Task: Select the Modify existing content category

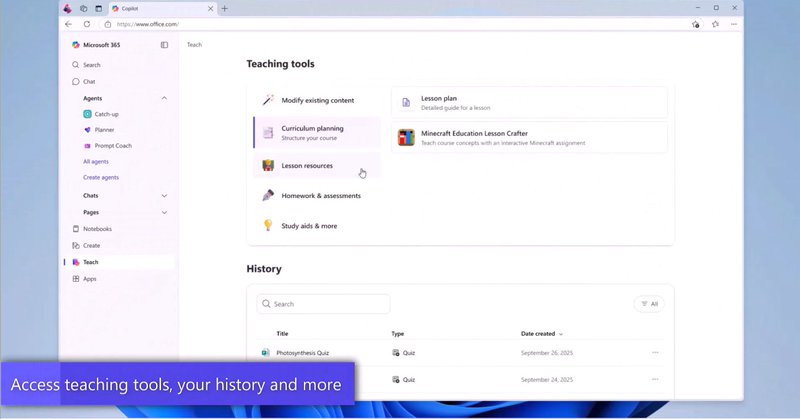Action: 317,101
